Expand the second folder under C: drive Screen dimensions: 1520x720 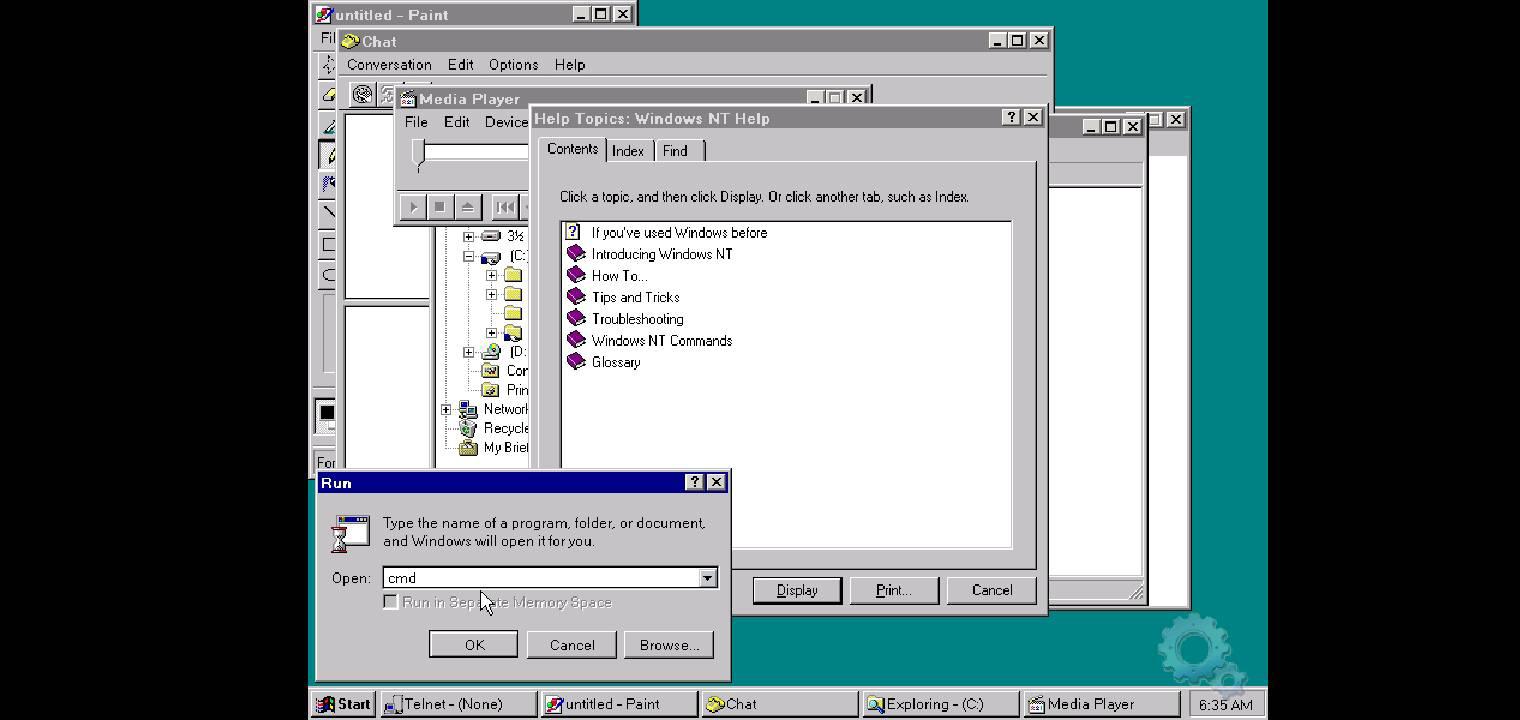pyautogui.click(x=491, y=294)
